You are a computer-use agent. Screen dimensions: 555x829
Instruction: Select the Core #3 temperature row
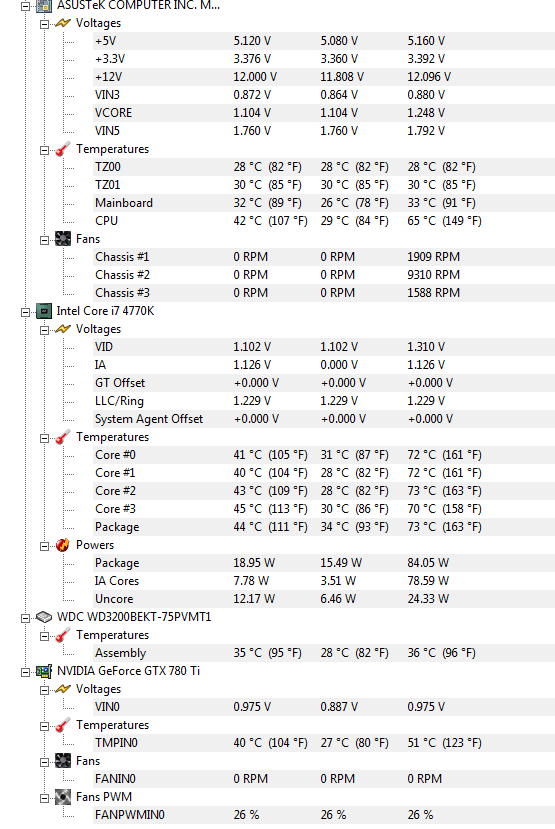[x=323, y=509]
